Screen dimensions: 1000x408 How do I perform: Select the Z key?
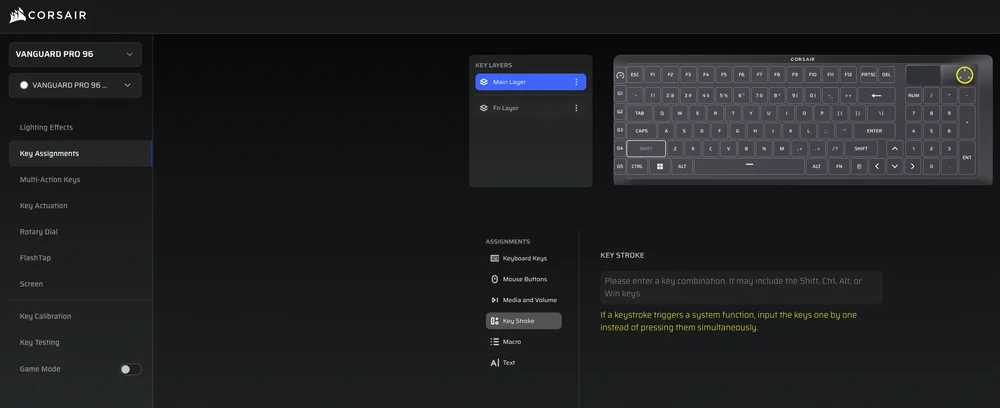[675, 149]
